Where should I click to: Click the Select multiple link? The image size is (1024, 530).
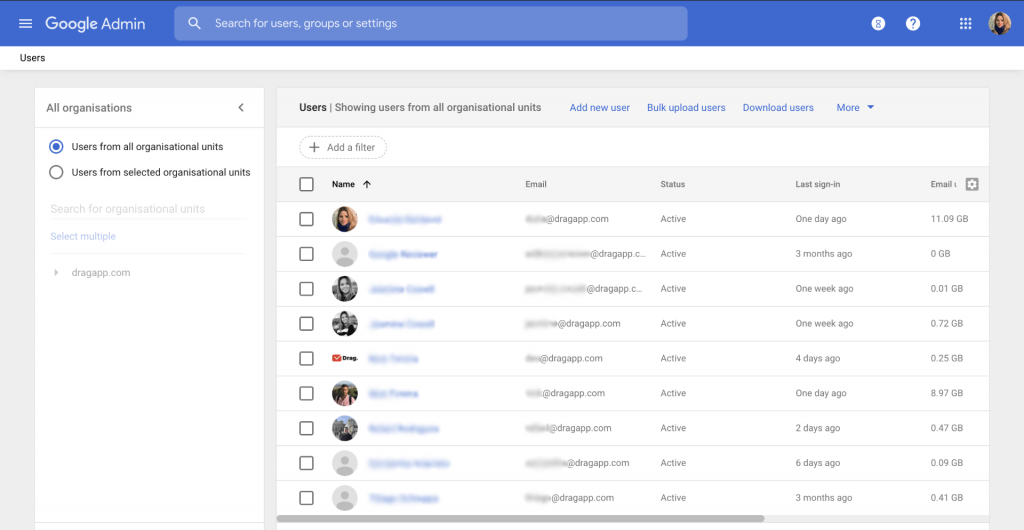point(83,236)
